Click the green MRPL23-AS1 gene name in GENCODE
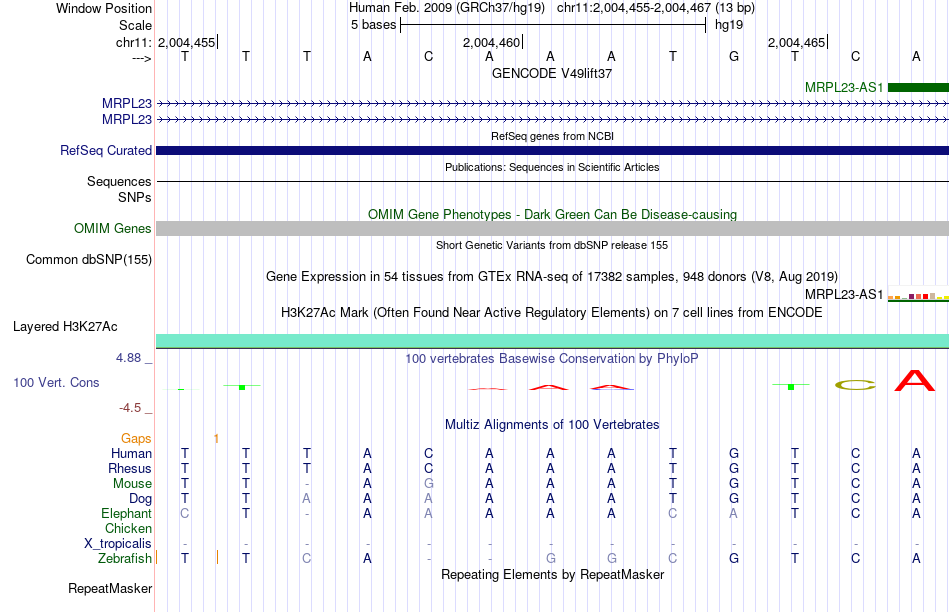Viewport: 950px width, 612px height. coord(844,87)
